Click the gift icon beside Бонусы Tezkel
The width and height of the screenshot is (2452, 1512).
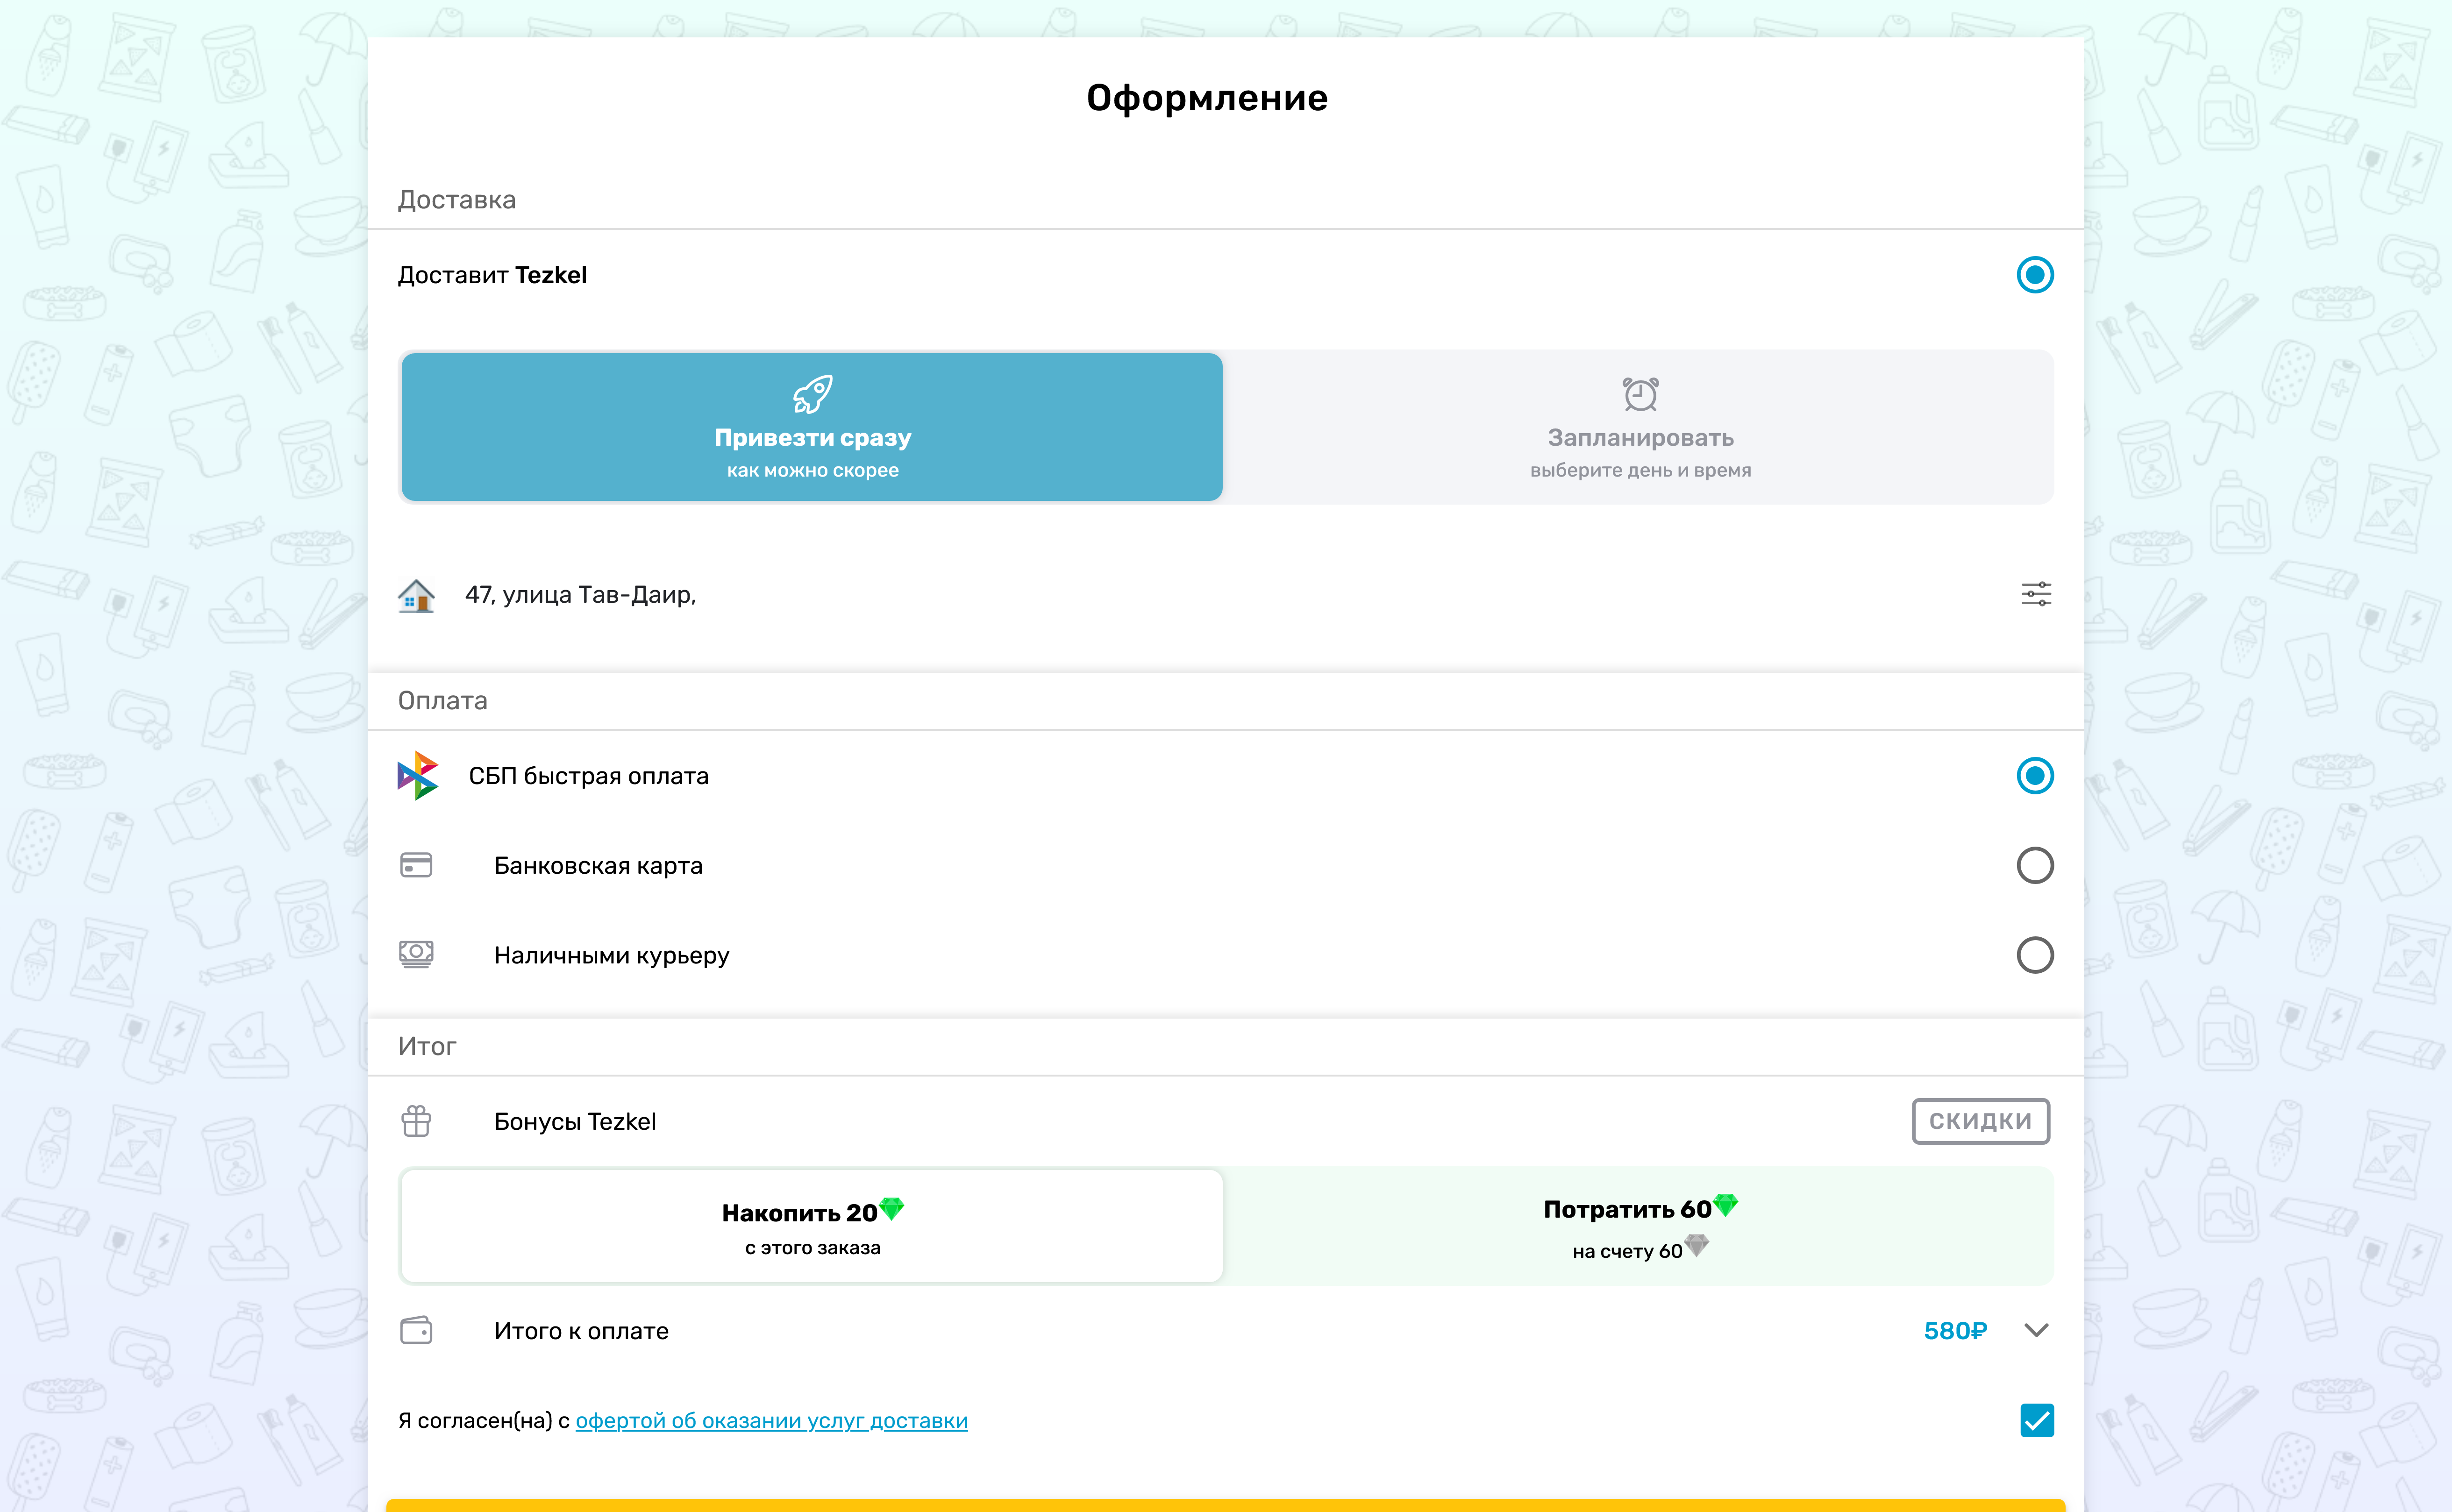(x=416, y=1121)
